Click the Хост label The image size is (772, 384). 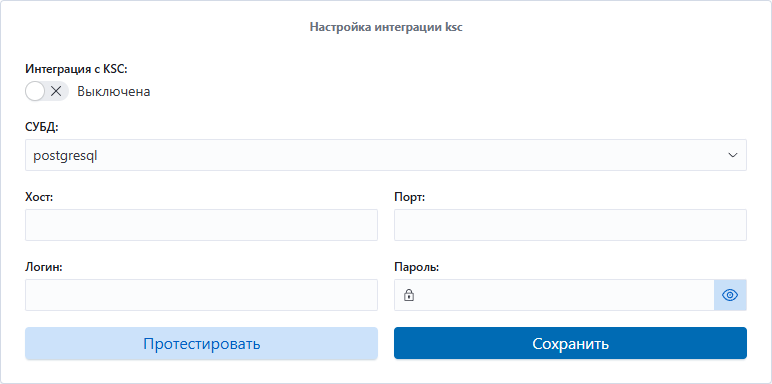pyautogui.click(x=39, y=197)
